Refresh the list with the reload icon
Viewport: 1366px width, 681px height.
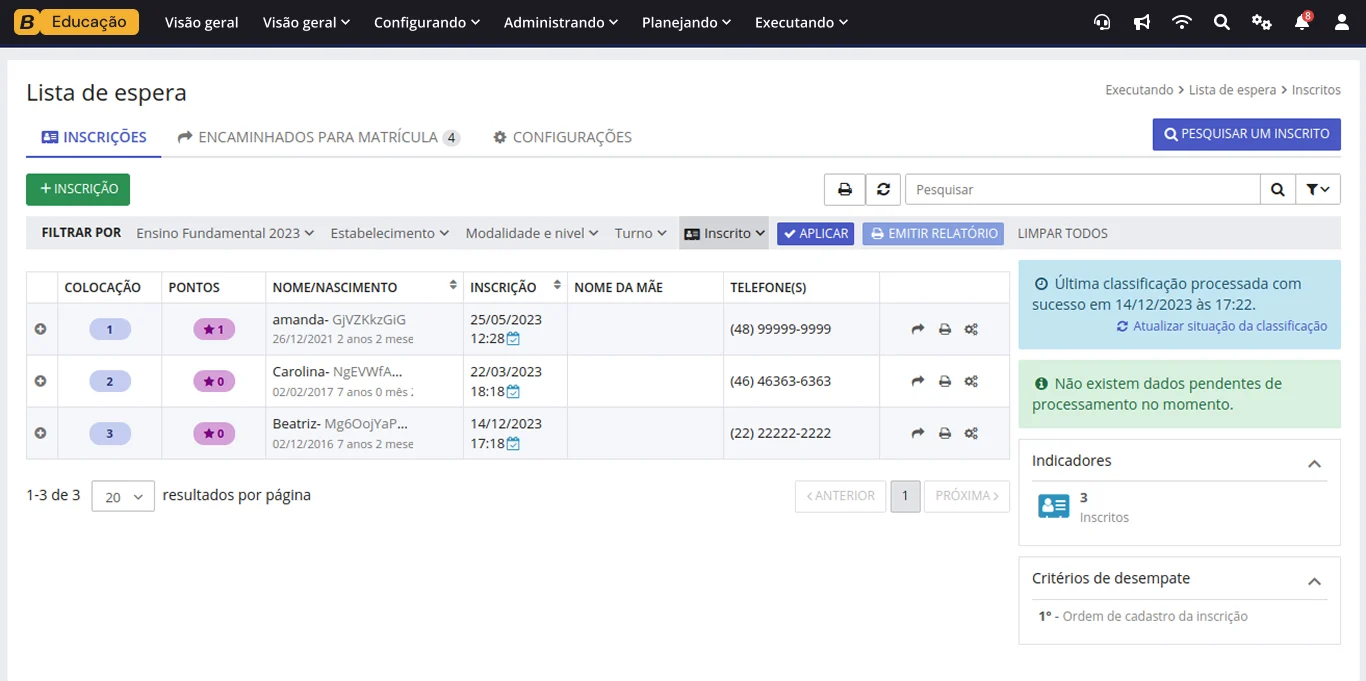[x=883, y=189]
